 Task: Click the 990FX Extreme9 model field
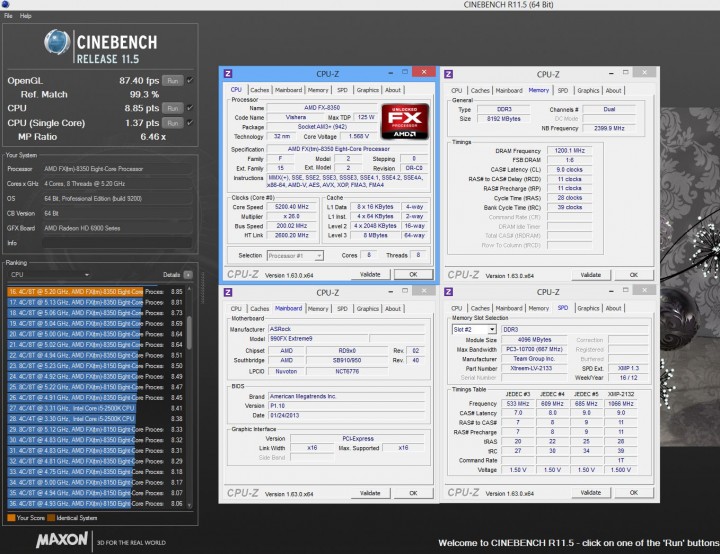point(319,339)
